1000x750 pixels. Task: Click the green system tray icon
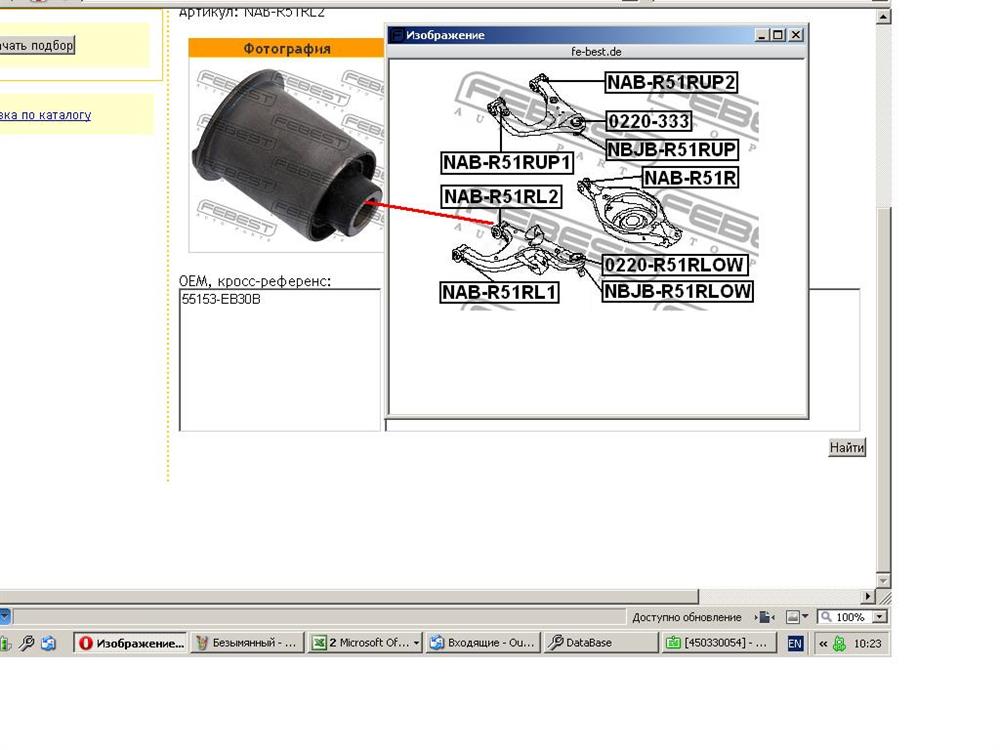click(839, 643)
